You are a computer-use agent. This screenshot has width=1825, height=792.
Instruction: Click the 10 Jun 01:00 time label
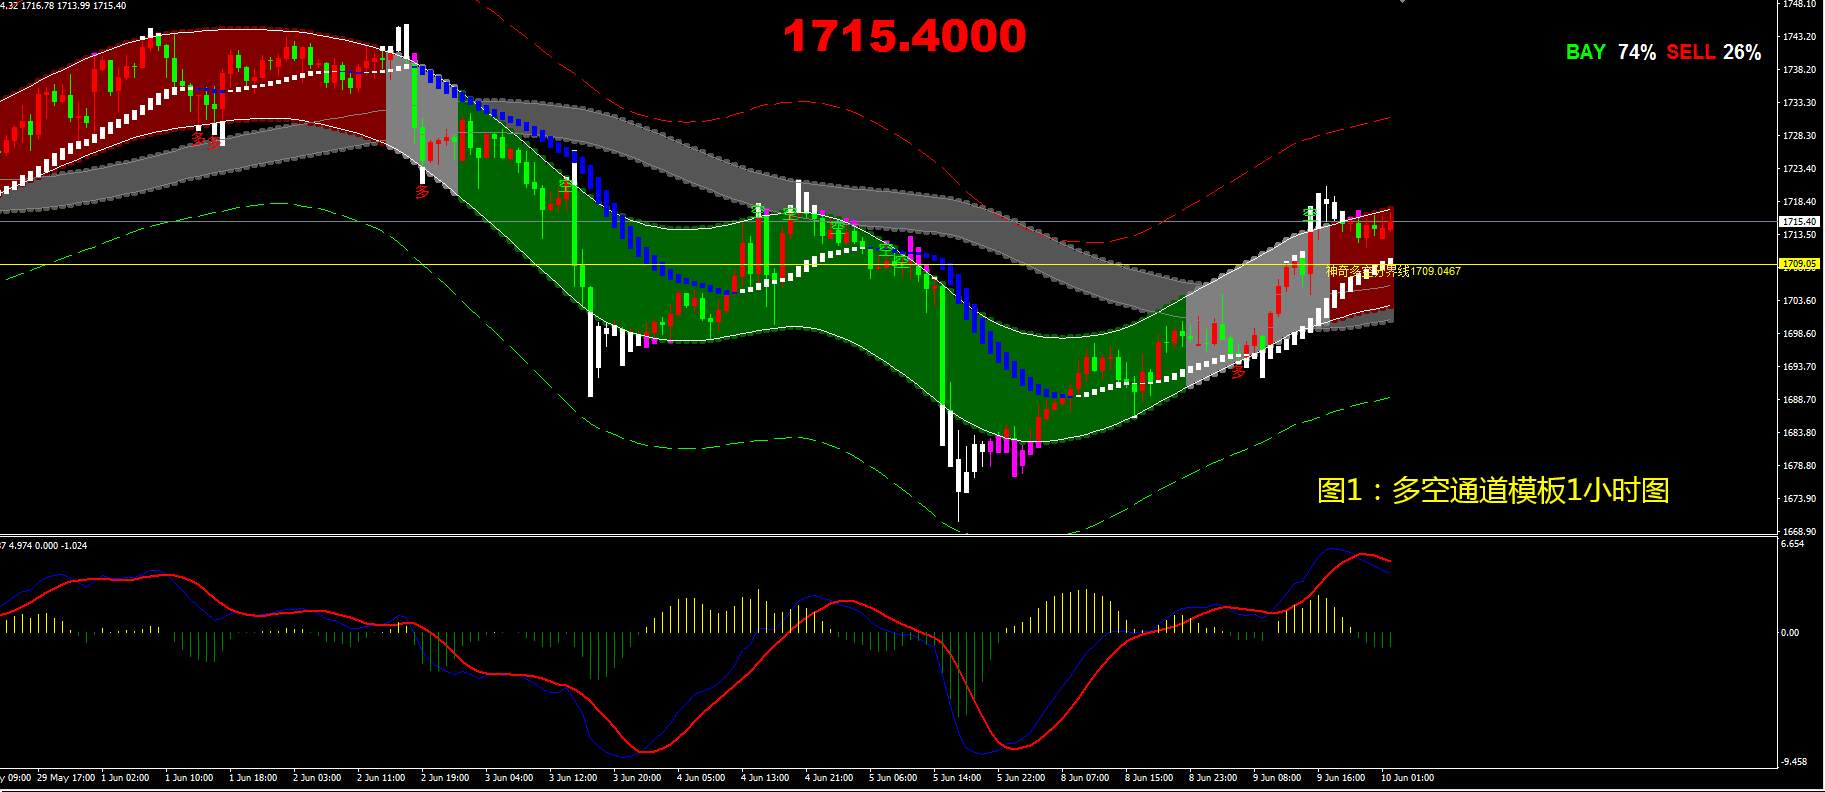point(1407,777)
